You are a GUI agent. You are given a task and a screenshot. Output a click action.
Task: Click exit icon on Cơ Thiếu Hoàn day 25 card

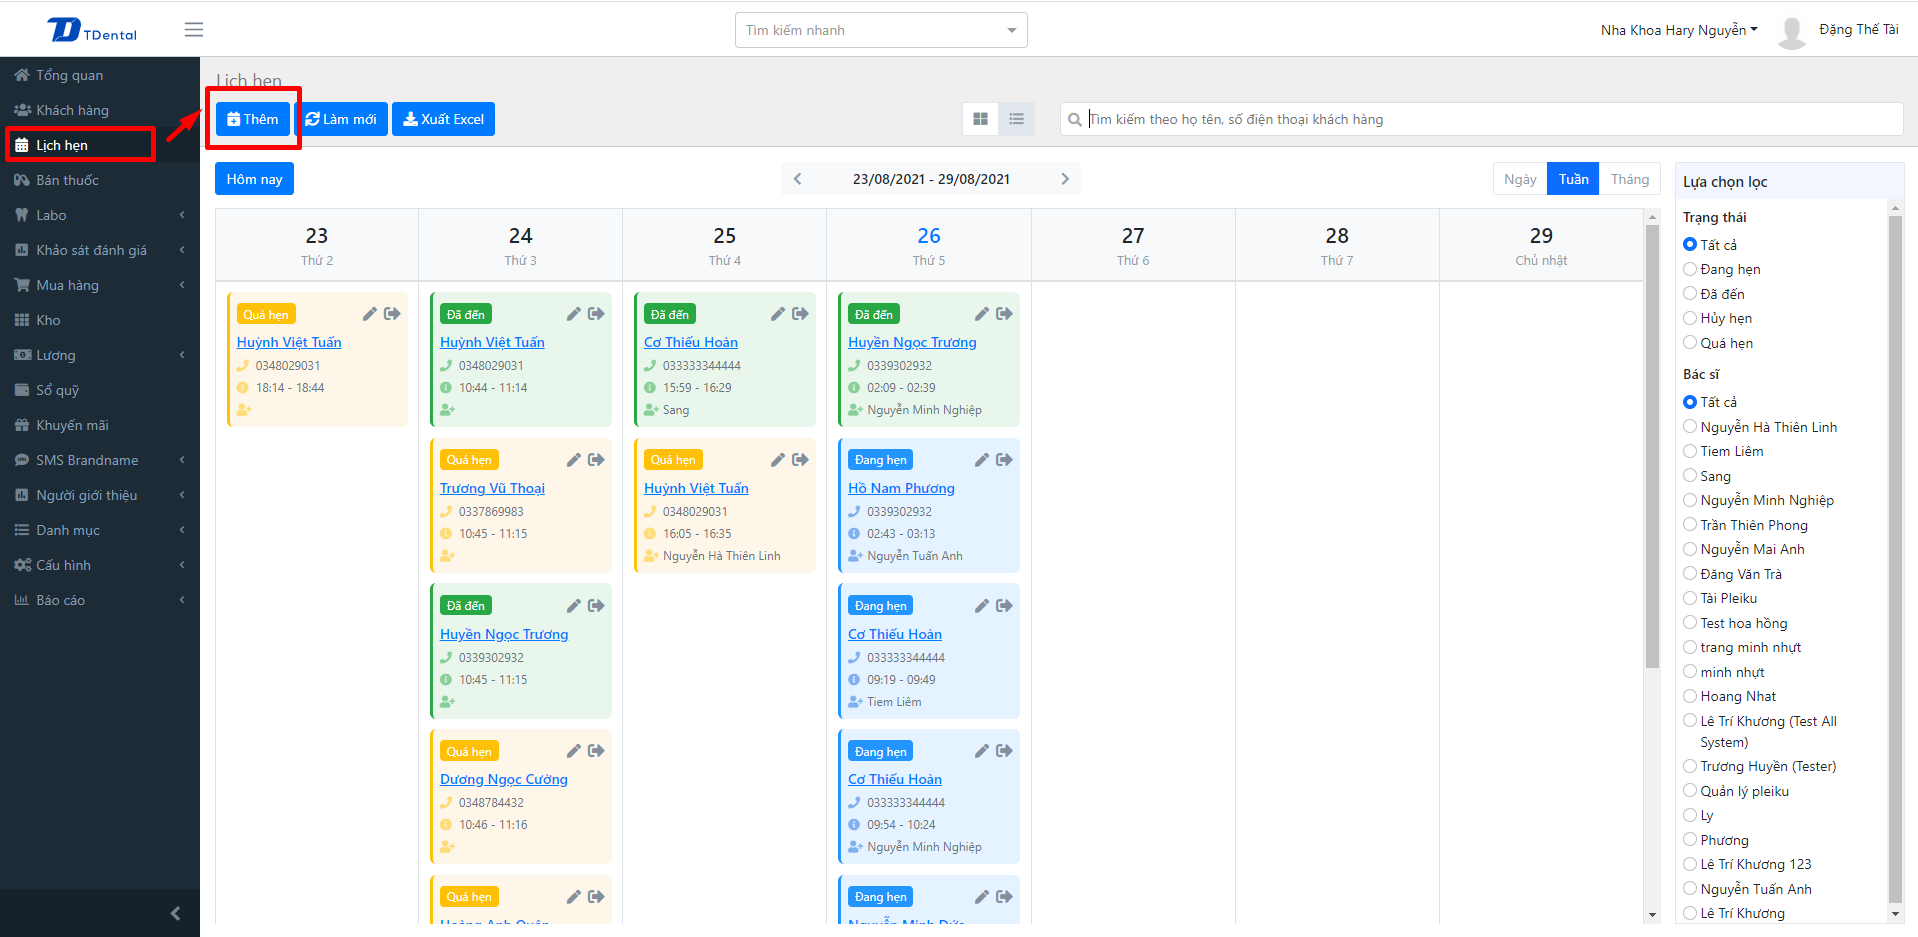click(x=800, y=314)
